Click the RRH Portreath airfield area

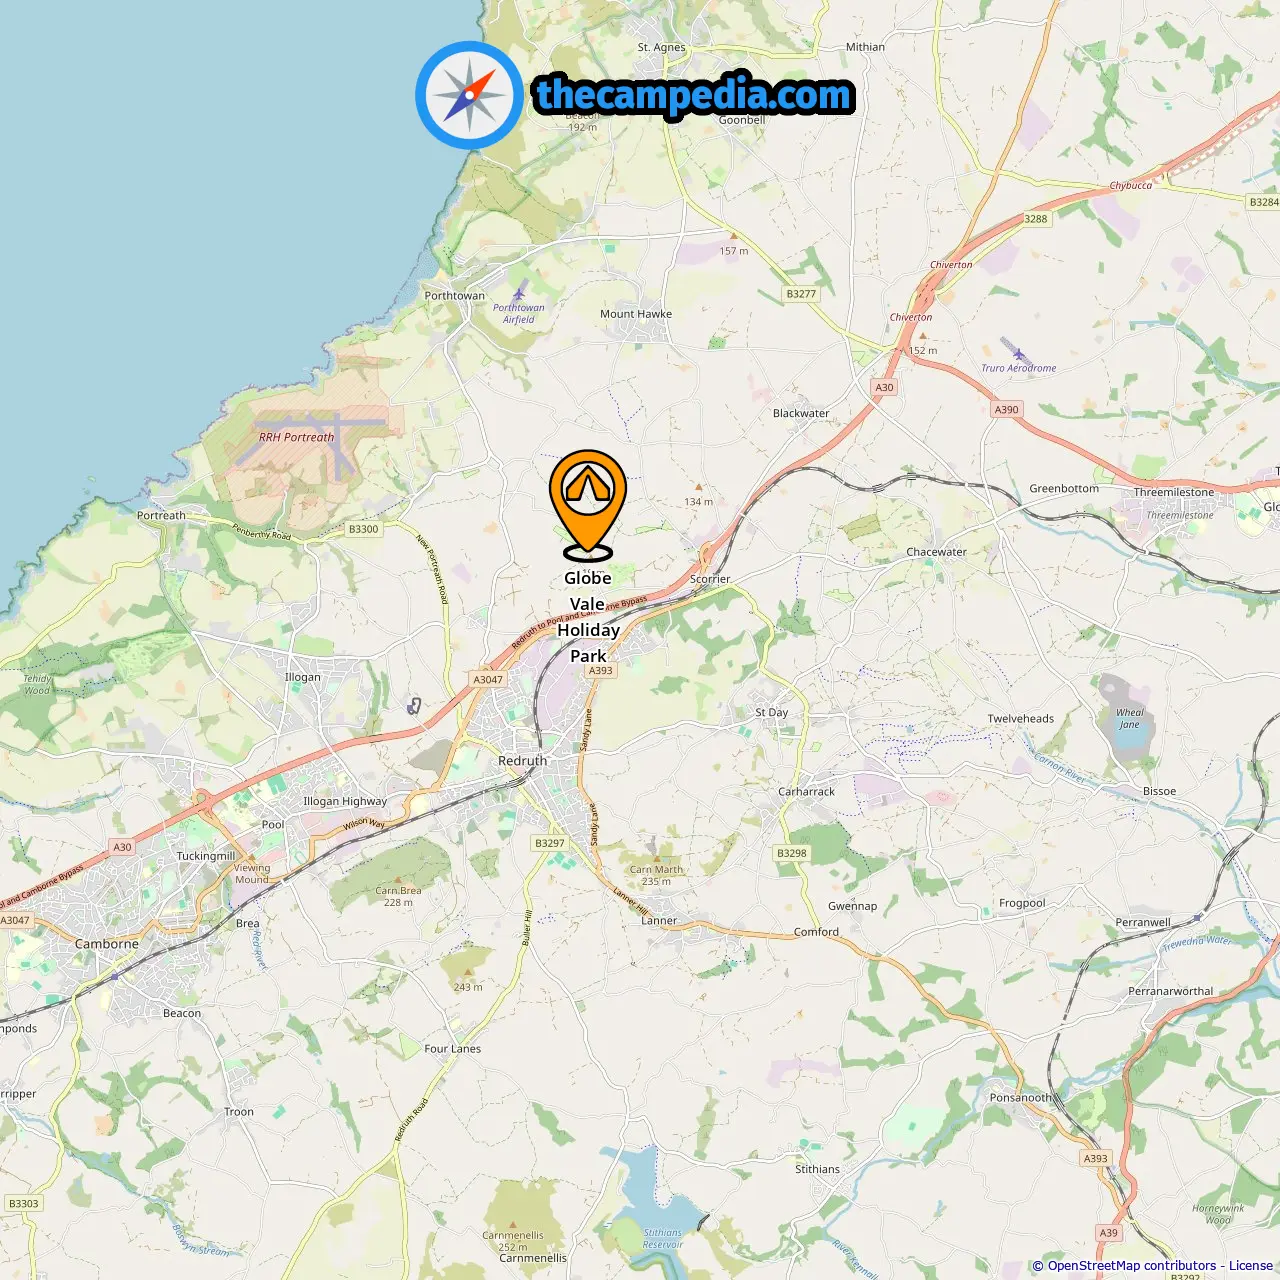click(296, 437)
